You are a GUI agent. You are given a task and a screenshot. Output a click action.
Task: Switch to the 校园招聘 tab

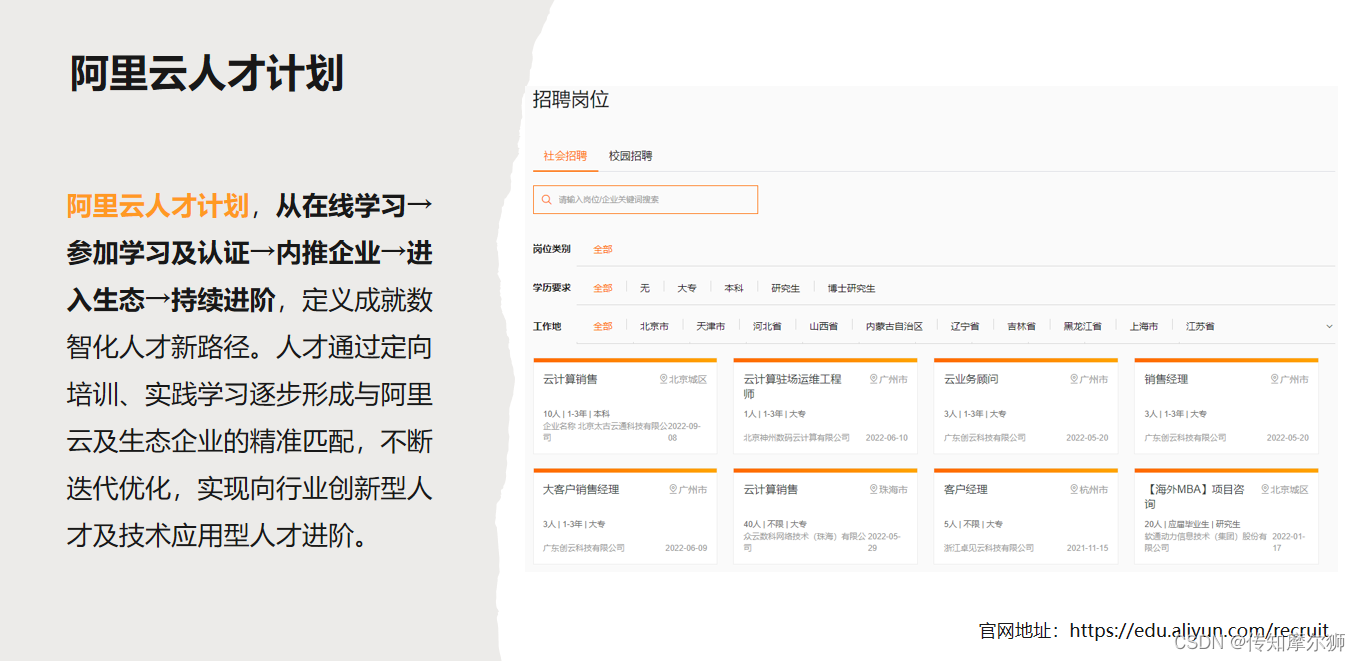(x=630, y=156)
